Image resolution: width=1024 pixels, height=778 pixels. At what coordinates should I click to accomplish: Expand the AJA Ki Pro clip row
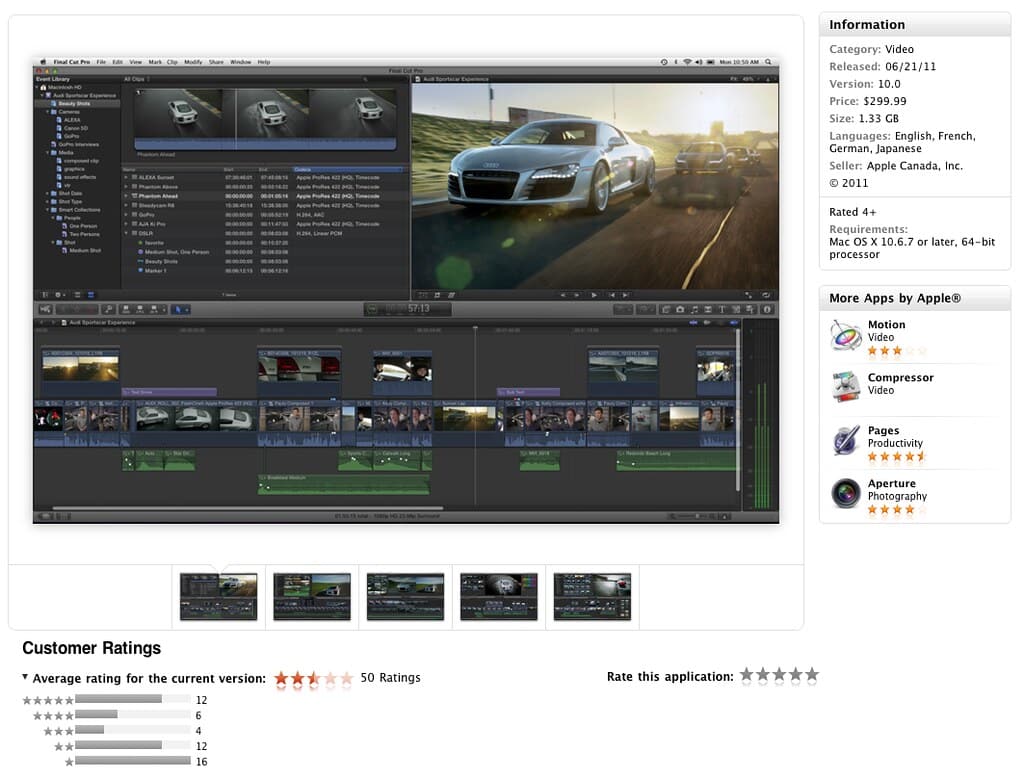click(126, 224)
